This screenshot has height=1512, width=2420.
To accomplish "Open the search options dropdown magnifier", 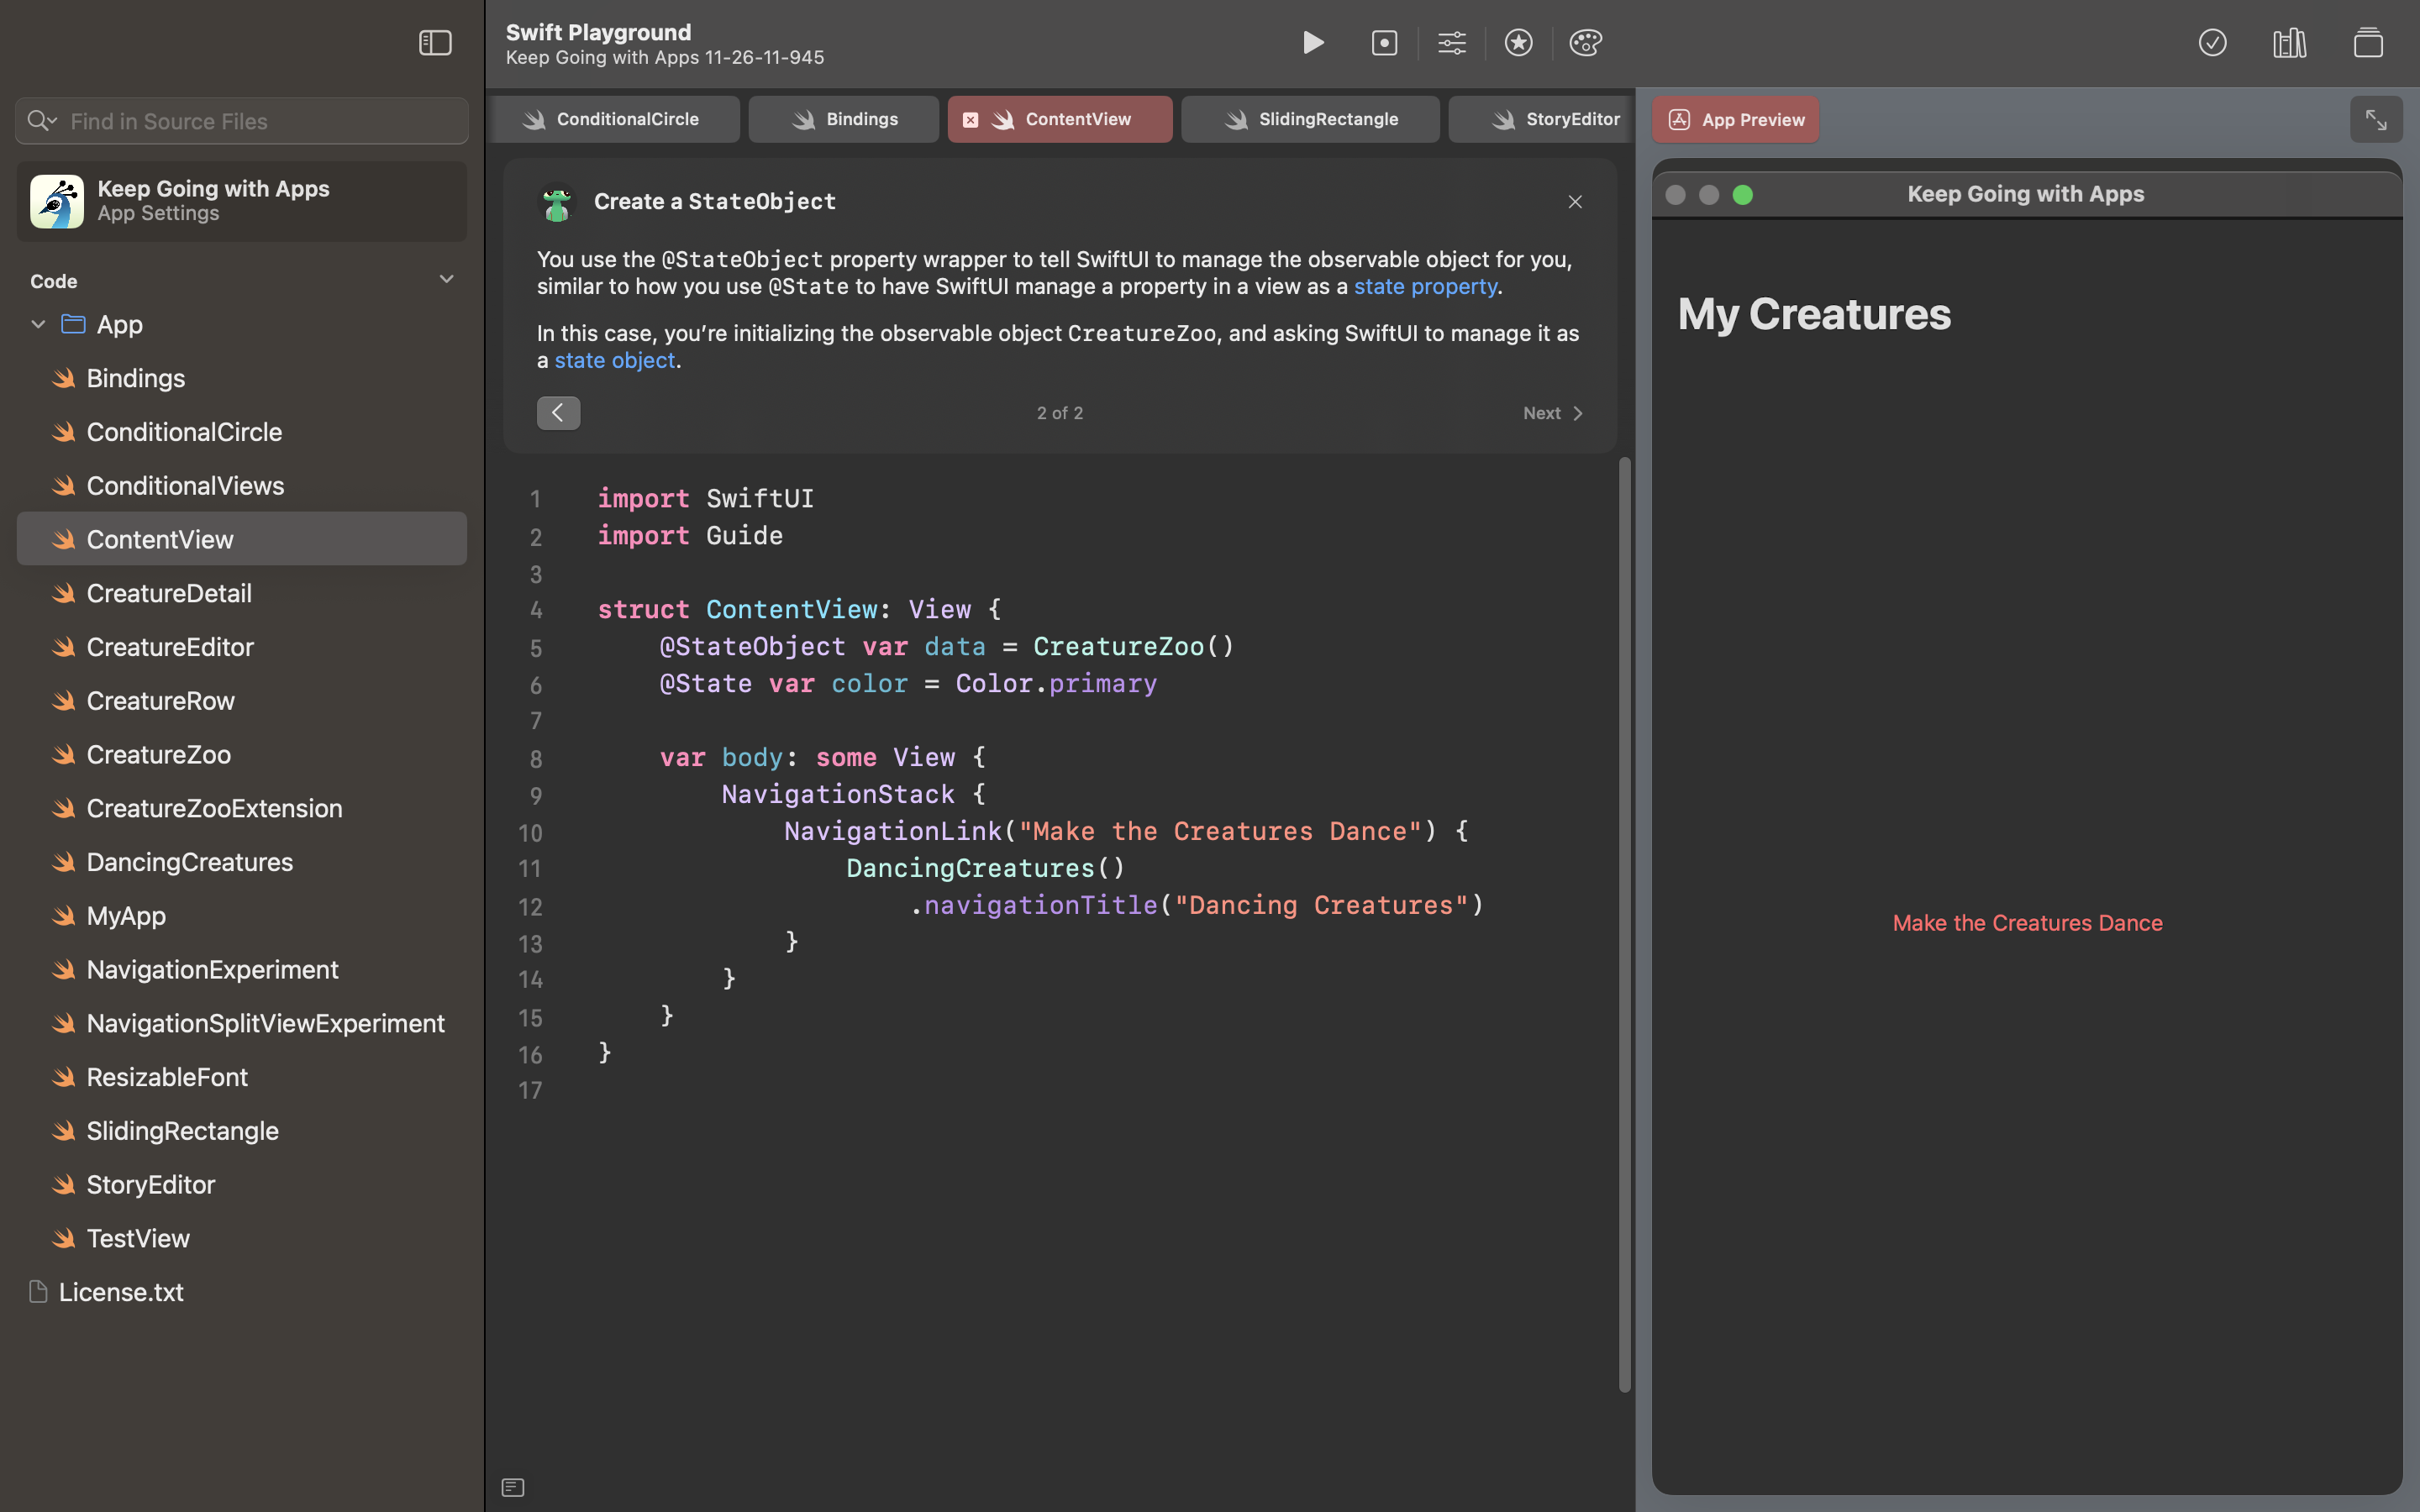I will point(41,121).
